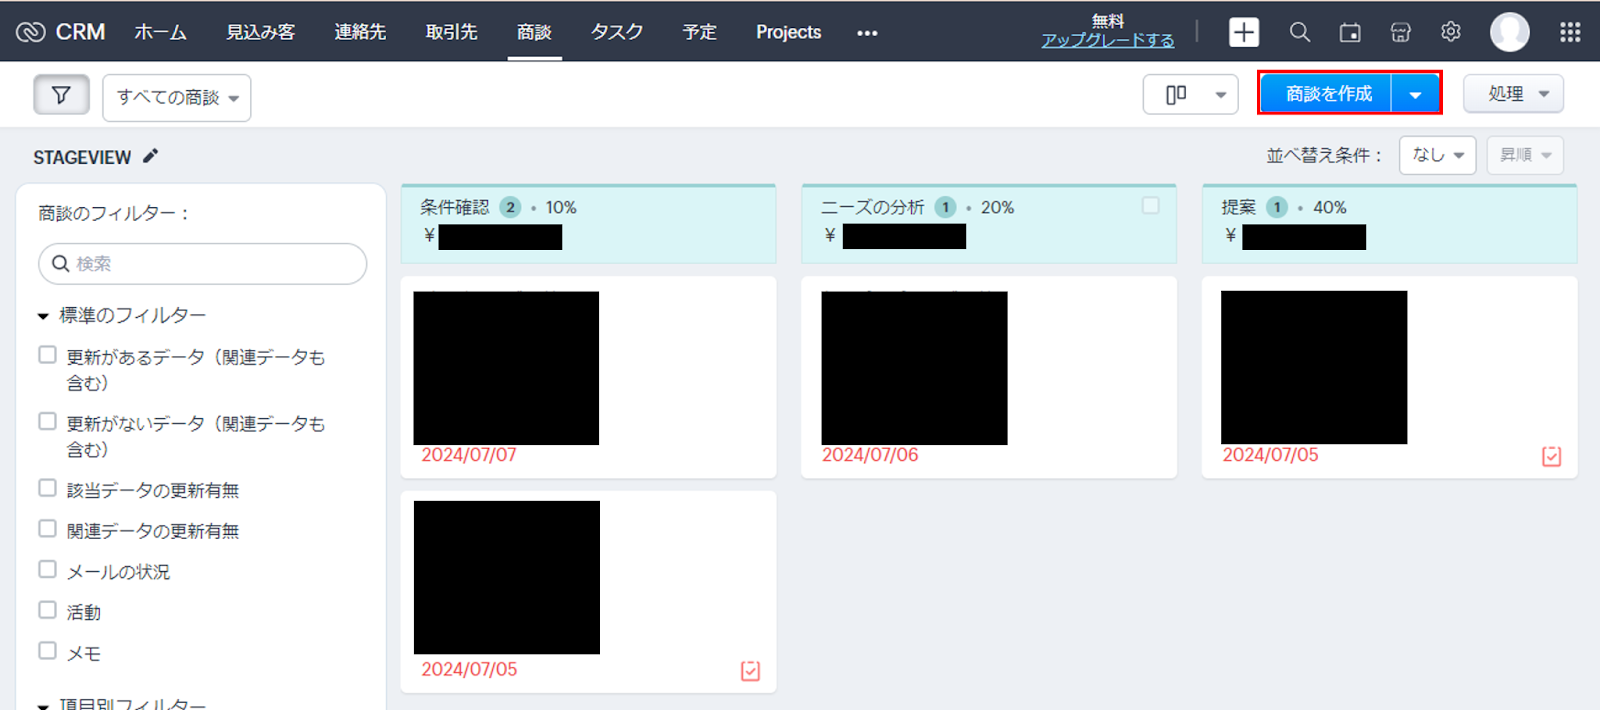Image resolution: width=1600 pixels, height=710 pixels.
Task: Switch to the 見込み客 tab
Action: [x=260, y=32]
